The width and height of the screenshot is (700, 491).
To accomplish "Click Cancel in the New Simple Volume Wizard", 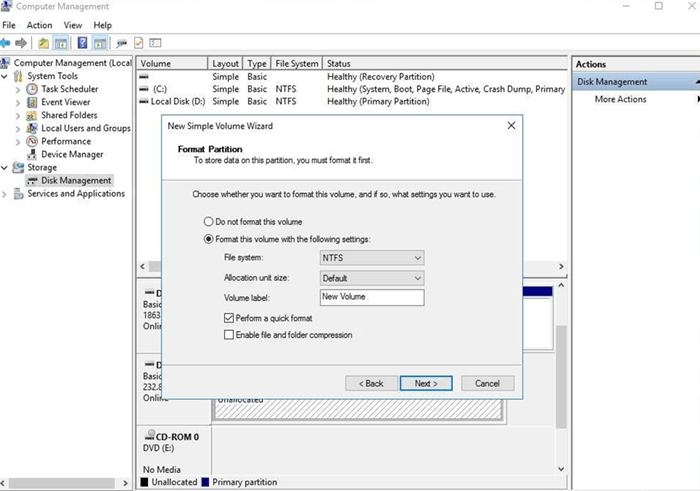I will point(487,383).
